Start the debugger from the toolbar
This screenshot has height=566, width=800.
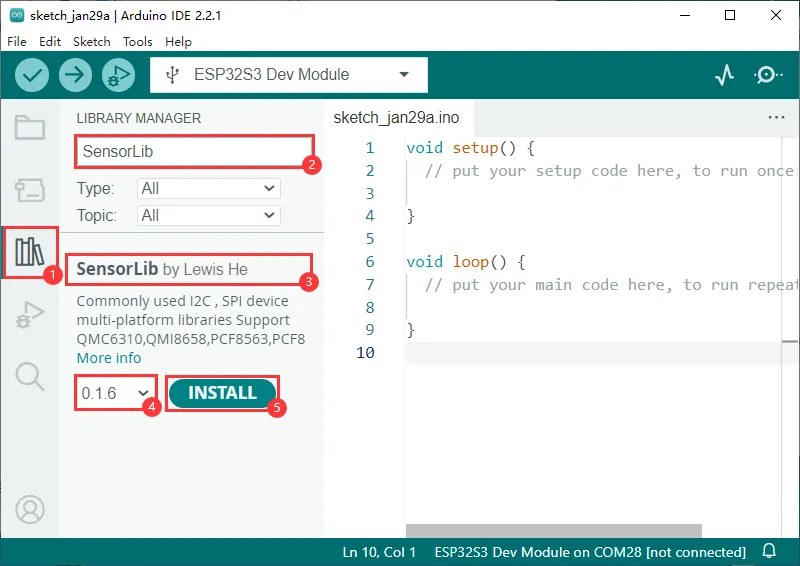pos(118,75)
